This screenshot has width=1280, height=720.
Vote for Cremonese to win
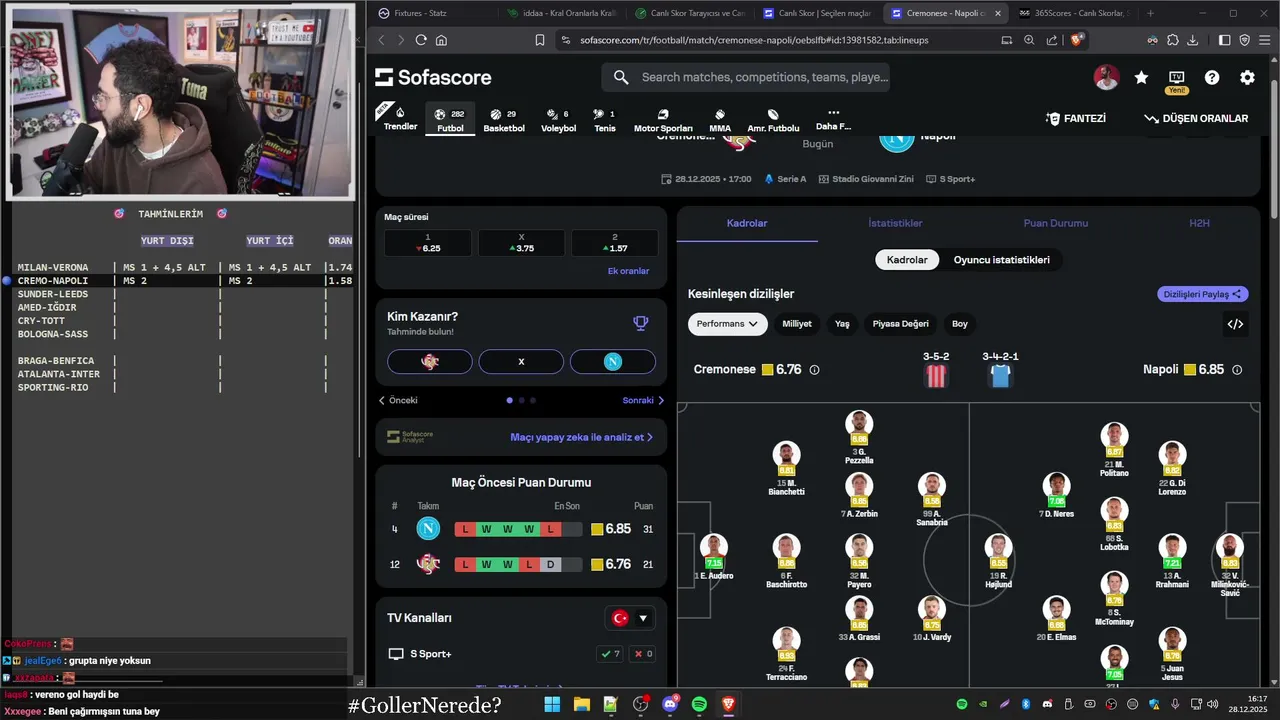[430, 361]
